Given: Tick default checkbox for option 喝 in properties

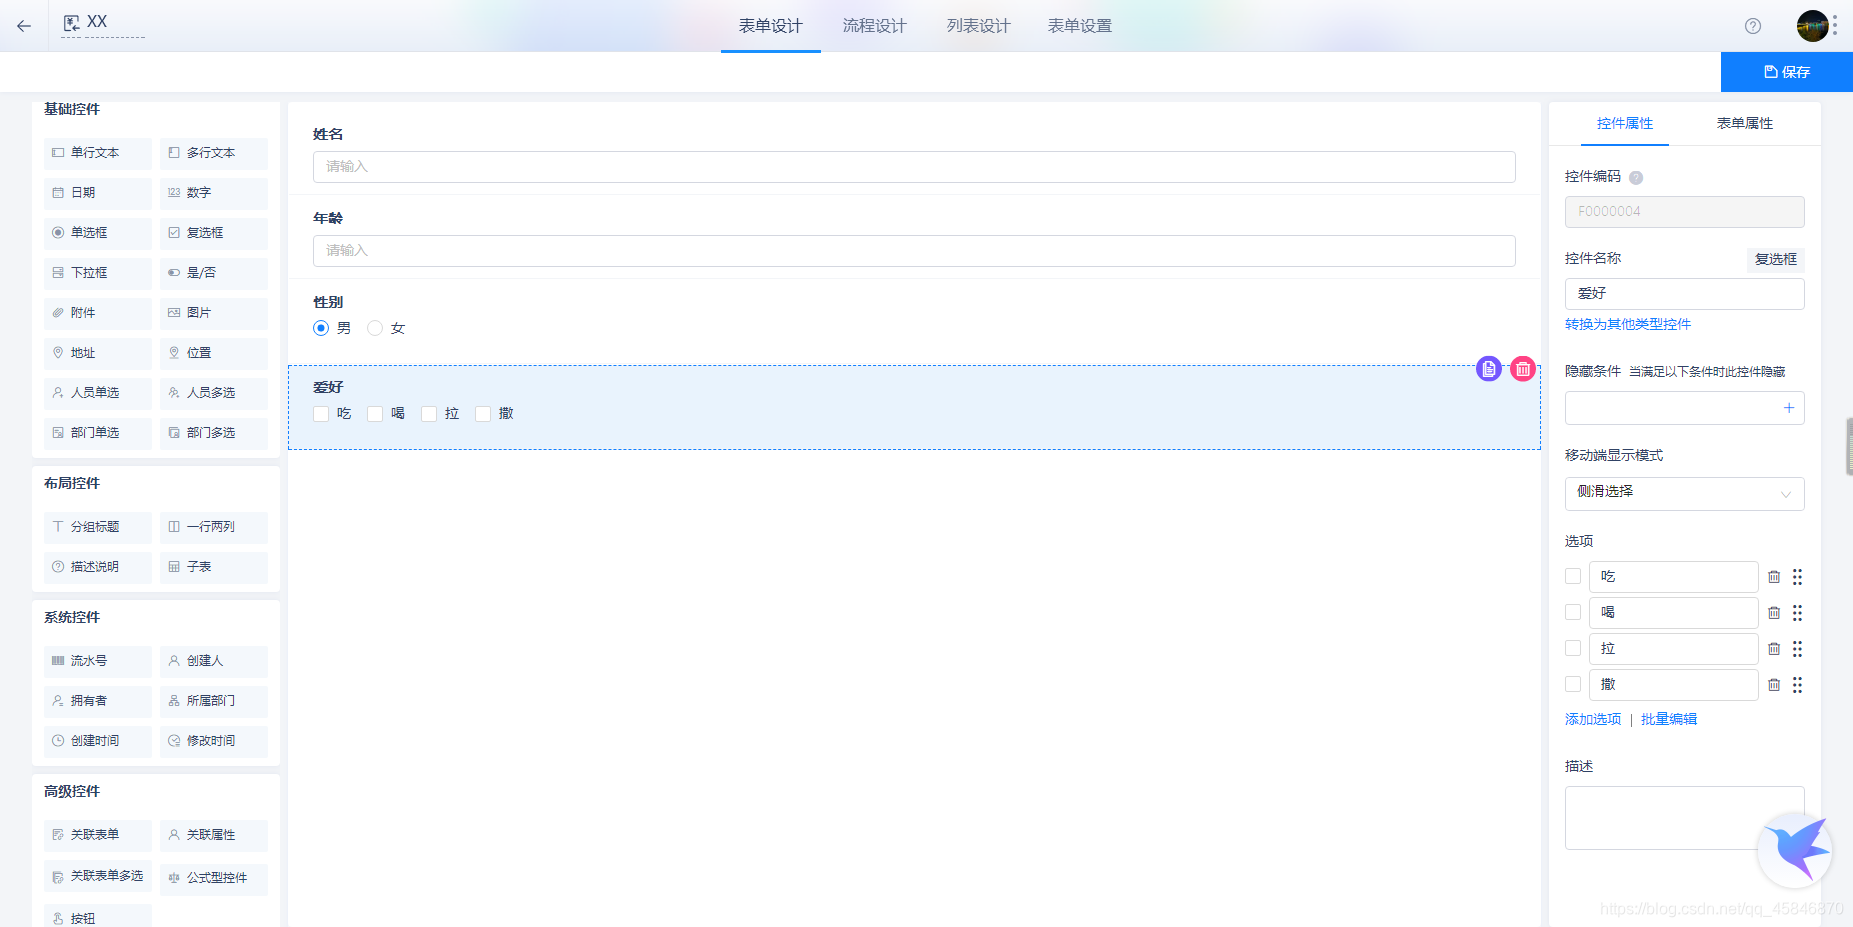Looking at the screenshot, I should (x=1573, y=612).
